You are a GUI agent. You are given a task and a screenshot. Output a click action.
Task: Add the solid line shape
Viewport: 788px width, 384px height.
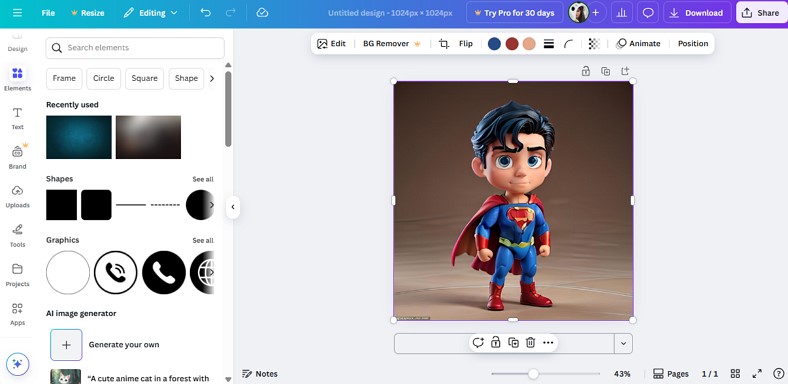131,205
